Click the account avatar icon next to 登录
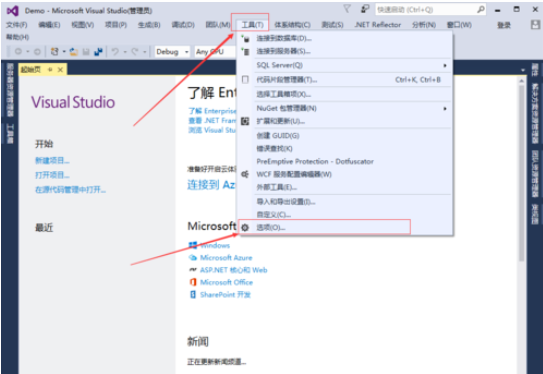The width and height of the screenshot is (543, 374). [x=535, y=25]
